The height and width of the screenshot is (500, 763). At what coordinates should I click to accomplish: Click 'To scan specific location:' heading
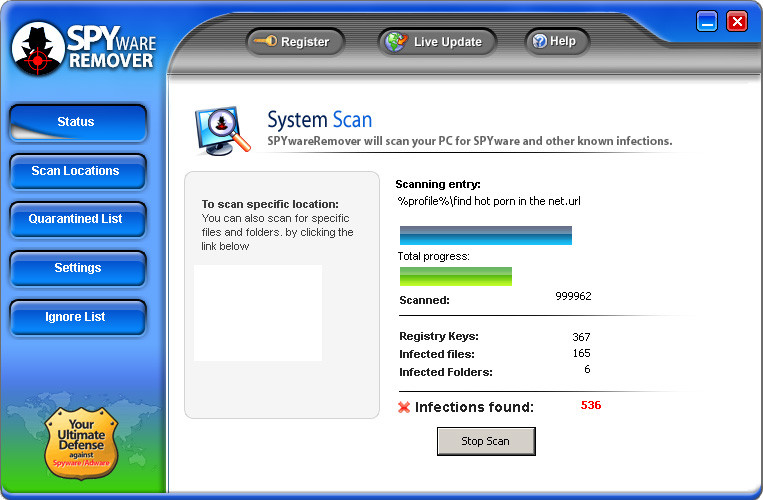(x=270, y=204)
